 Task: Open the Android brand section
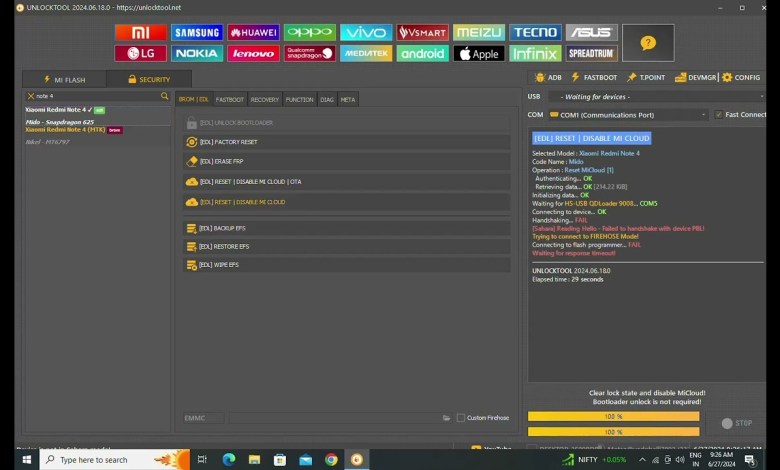(422, 53)
